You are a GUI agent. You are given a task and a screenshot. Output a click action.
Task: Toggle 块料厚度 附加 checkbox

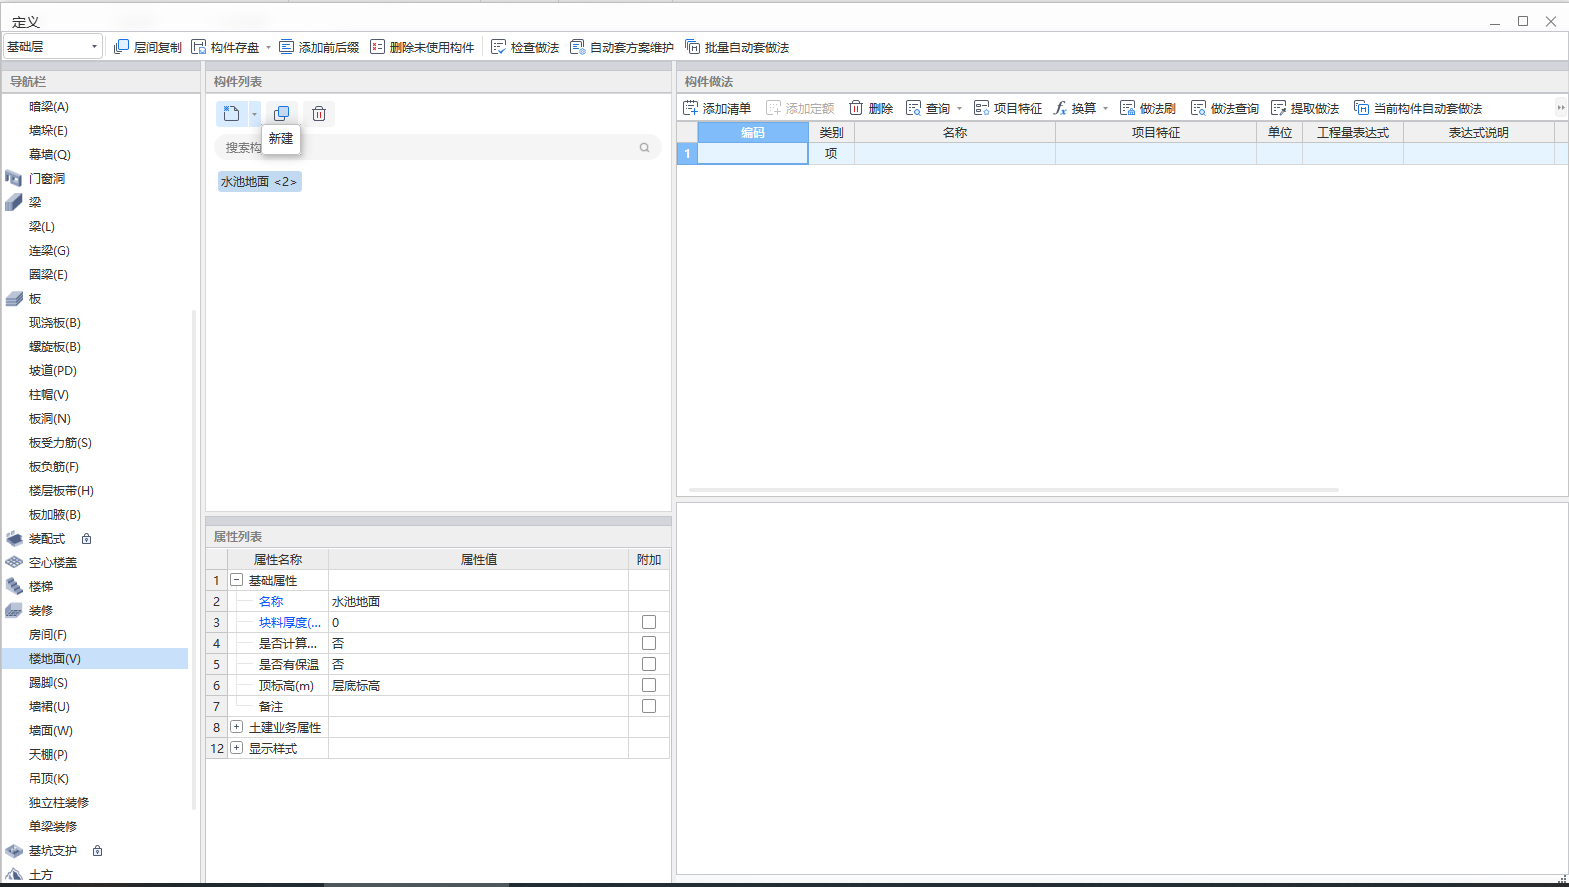tap(649, 622)
